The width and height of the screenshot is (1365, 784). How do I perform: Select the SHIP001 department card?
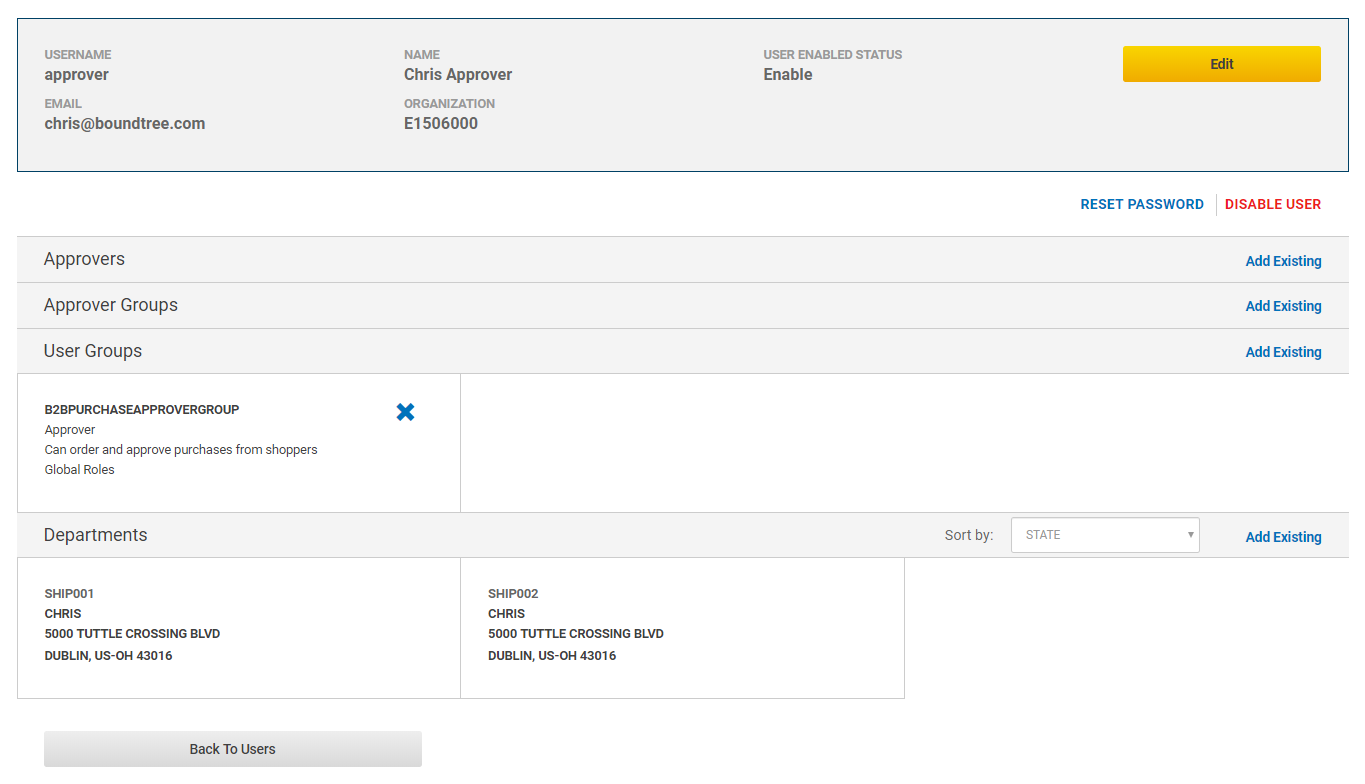point(238,628)
